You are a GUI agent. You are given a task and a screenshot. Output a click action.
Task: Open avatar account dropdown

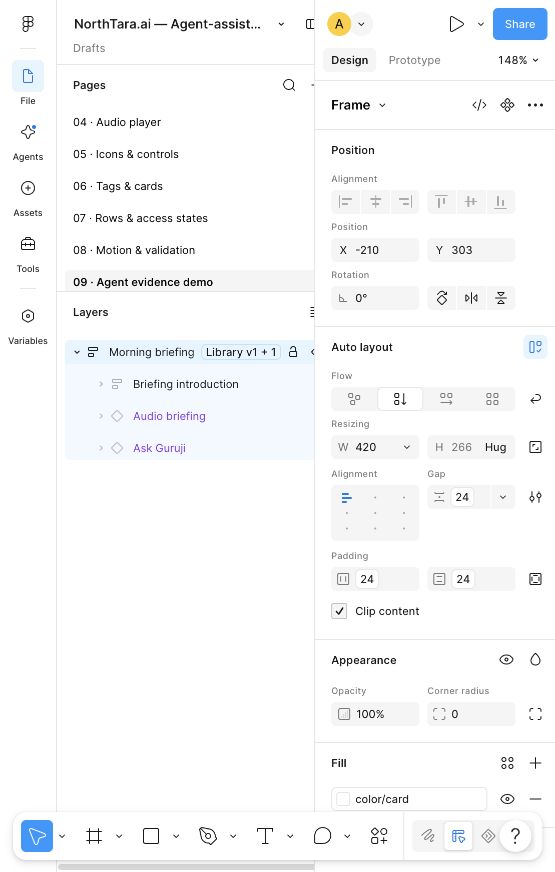(361, 24)
